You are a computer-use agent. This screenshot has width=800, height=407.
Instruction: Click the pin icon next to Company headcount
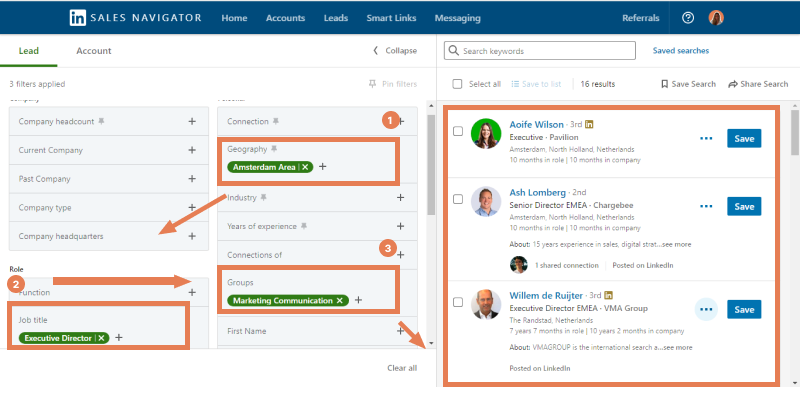click(101, 121)
